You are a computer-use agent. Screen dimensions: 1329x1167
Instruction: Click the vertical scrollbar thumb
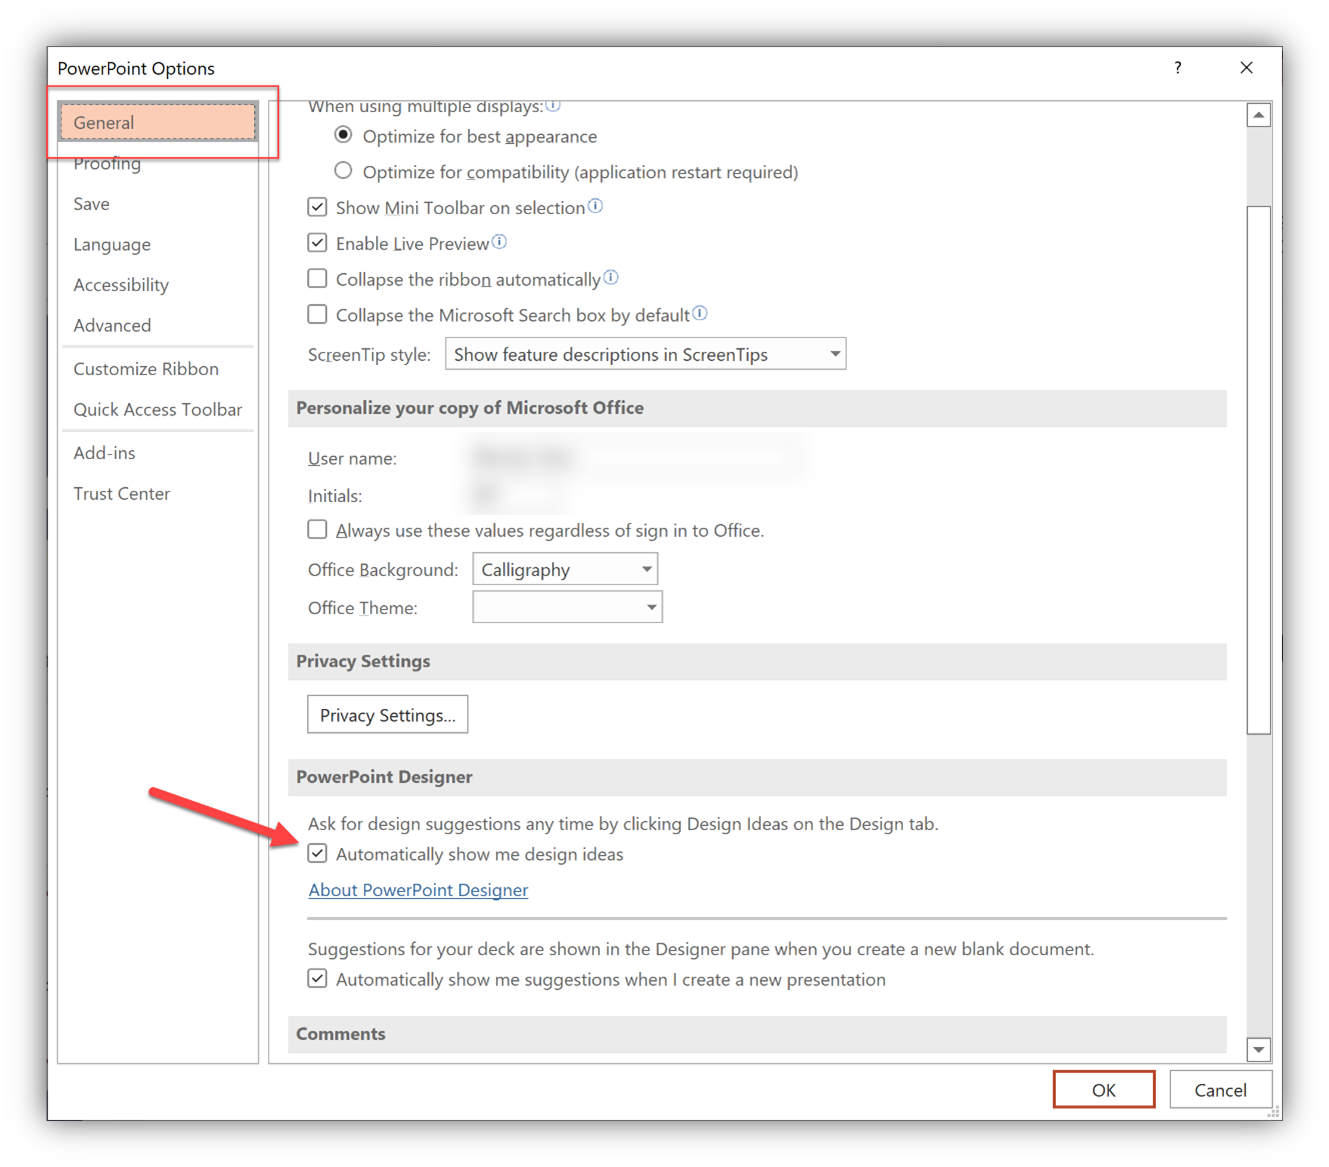[1258, 470]
